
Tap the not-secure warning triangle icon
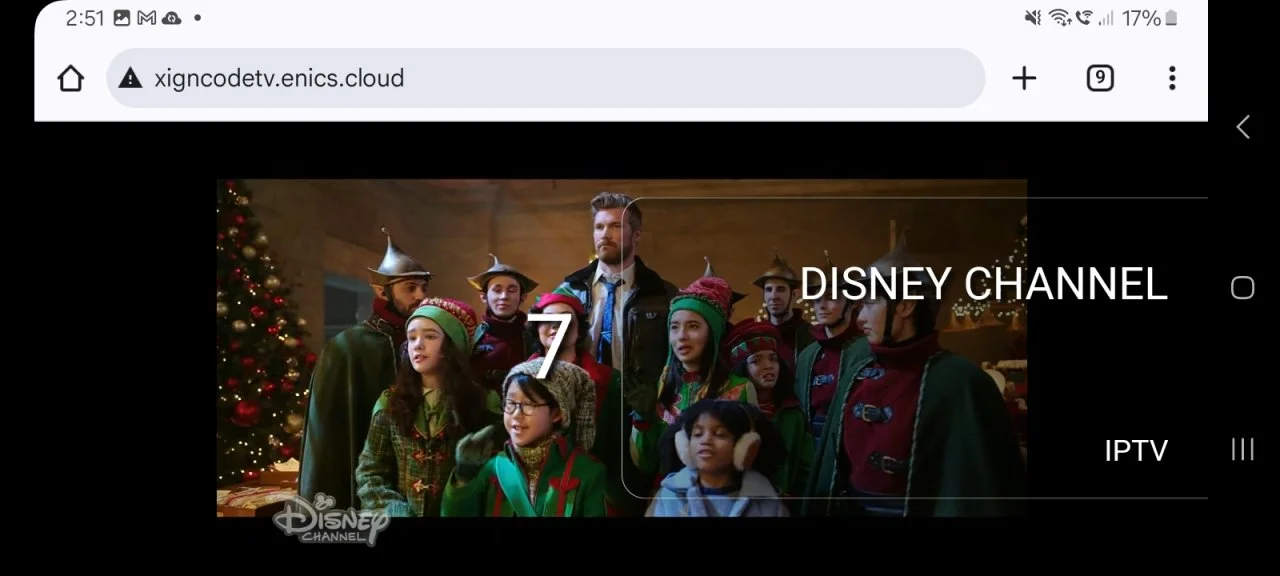click(x=130, y=78)
